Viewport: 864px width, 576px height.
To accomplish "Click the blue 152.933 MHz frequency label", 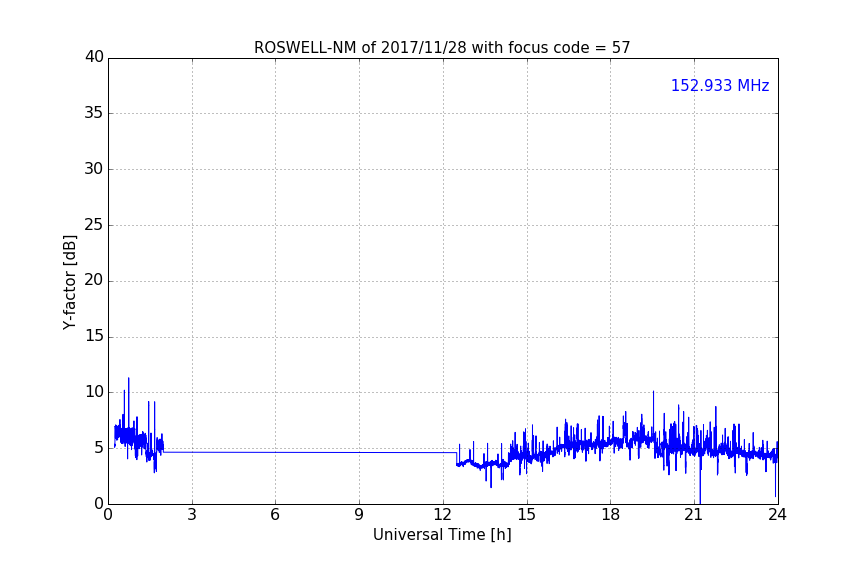I will [720, 85].
